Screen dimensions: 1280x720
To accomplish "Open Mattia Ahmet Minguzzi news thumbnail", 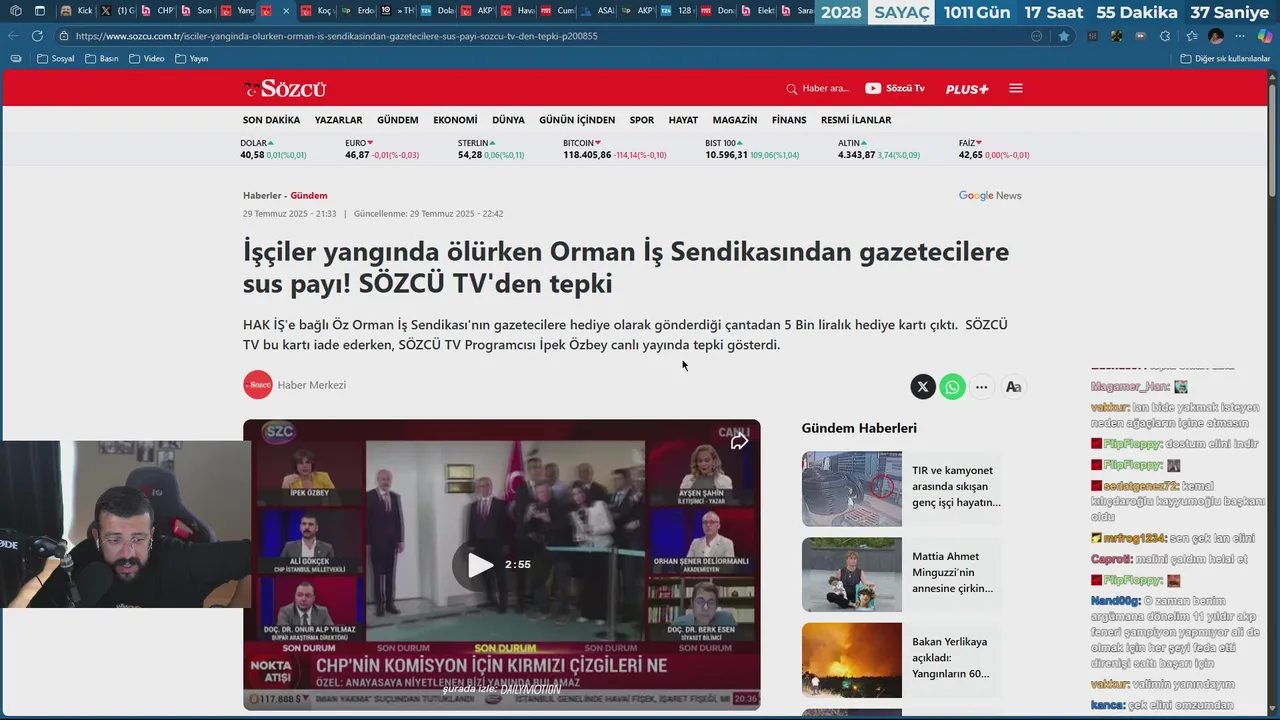I will click(852, 575).
